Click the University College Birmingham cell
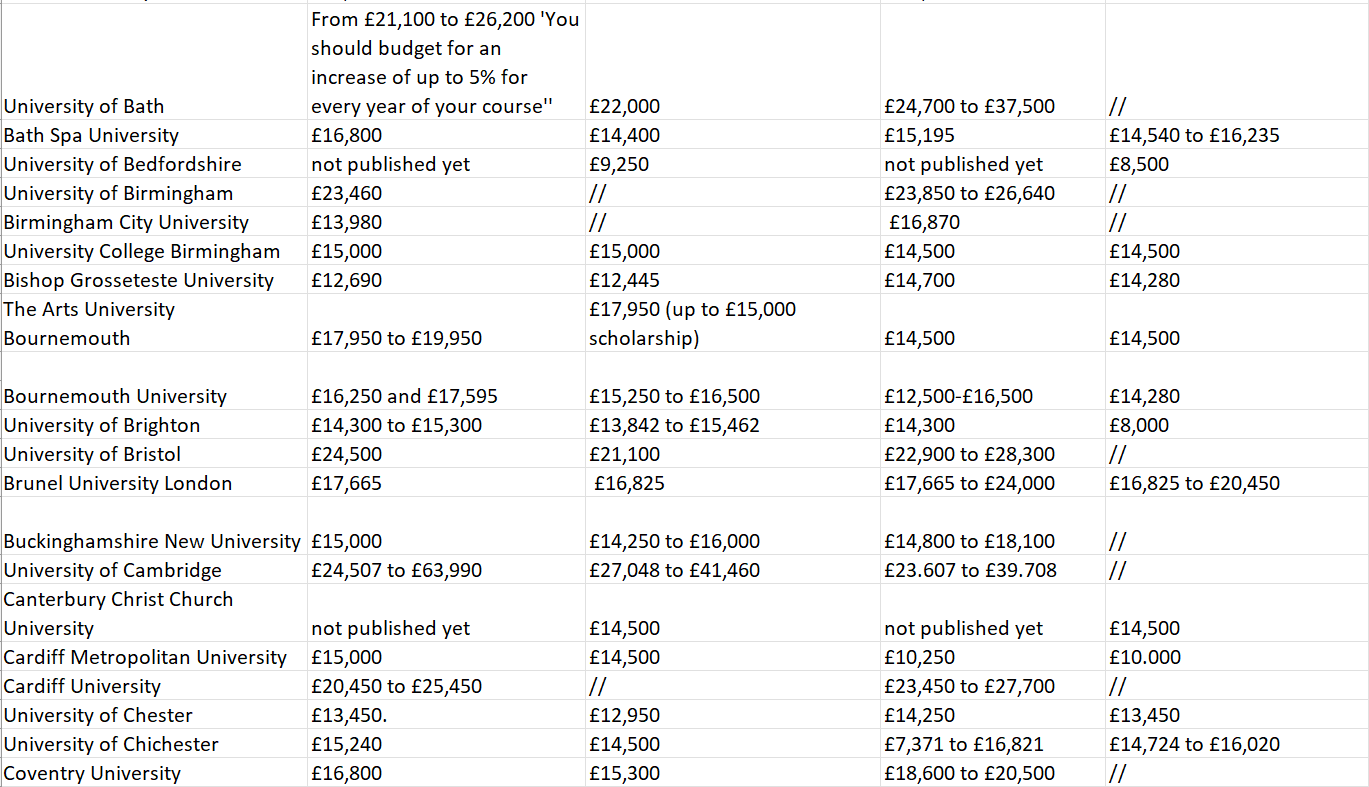 pos(142,251)
